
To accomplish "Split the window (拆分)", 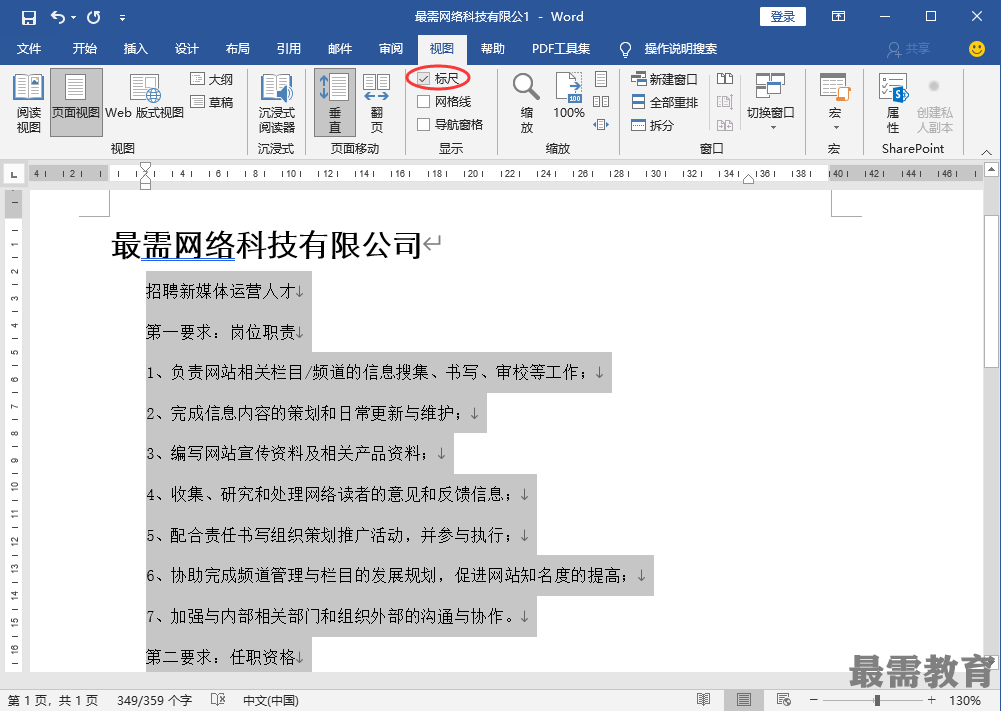I will (652, 125).
